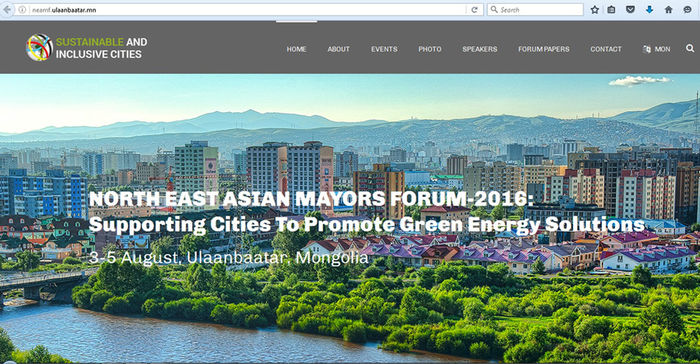Open the site information icon in address bar

[21, 10]
